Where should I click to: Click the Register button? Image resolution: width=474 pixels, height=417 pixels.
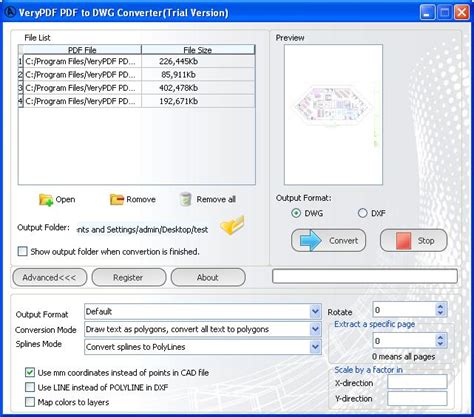pyautogui.click(x=129, y=277)
